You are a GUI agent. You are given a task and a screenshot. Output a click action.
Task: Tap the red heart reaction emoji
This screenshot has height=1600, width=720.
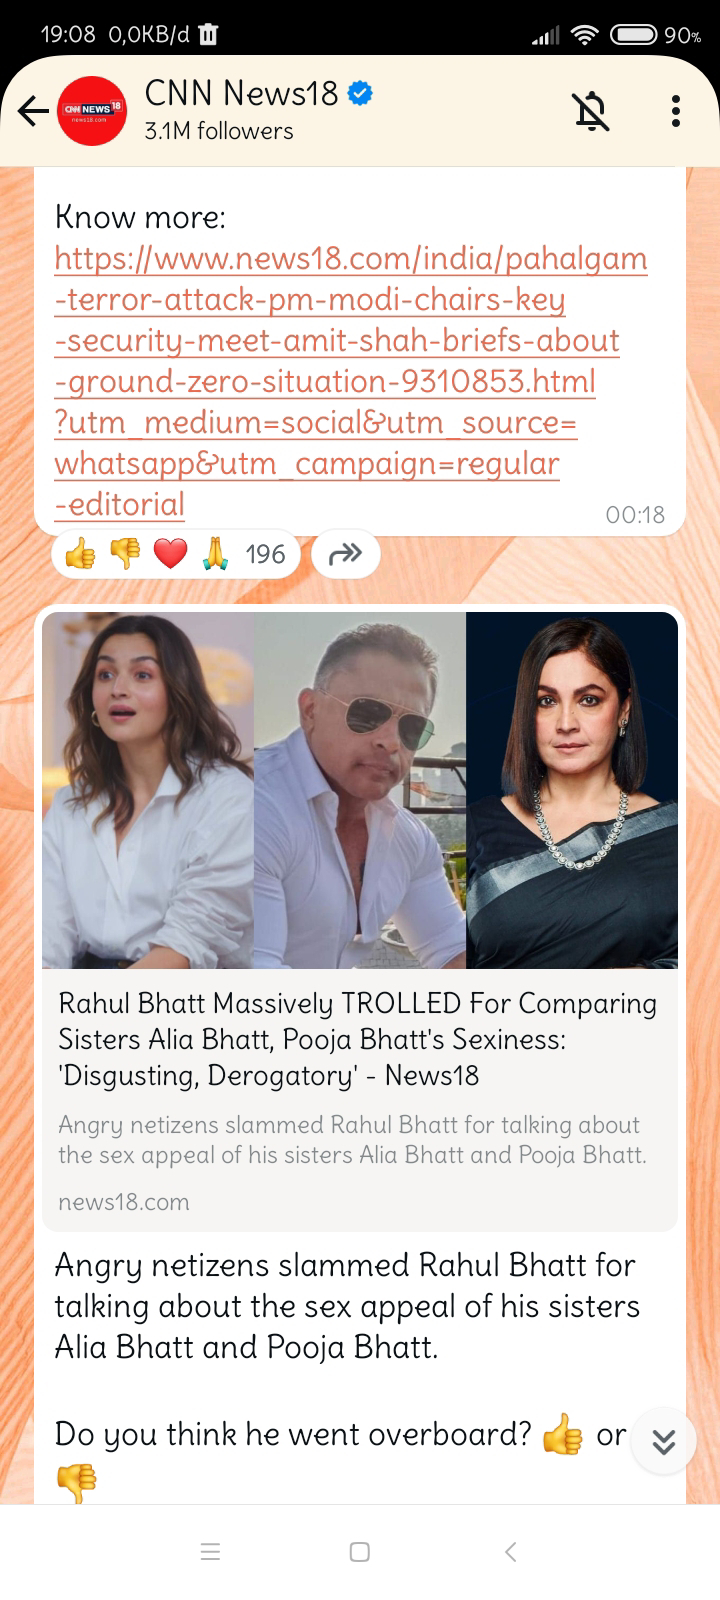(x=171, y=554)
